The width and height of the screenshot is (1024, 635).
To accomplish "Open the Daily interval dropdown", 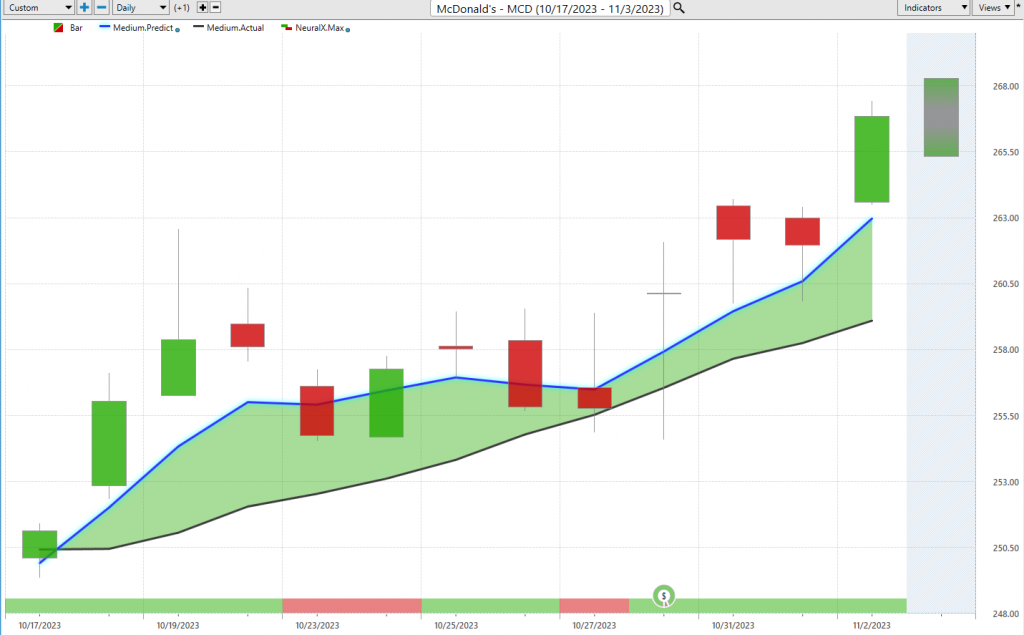I will 140,8.
